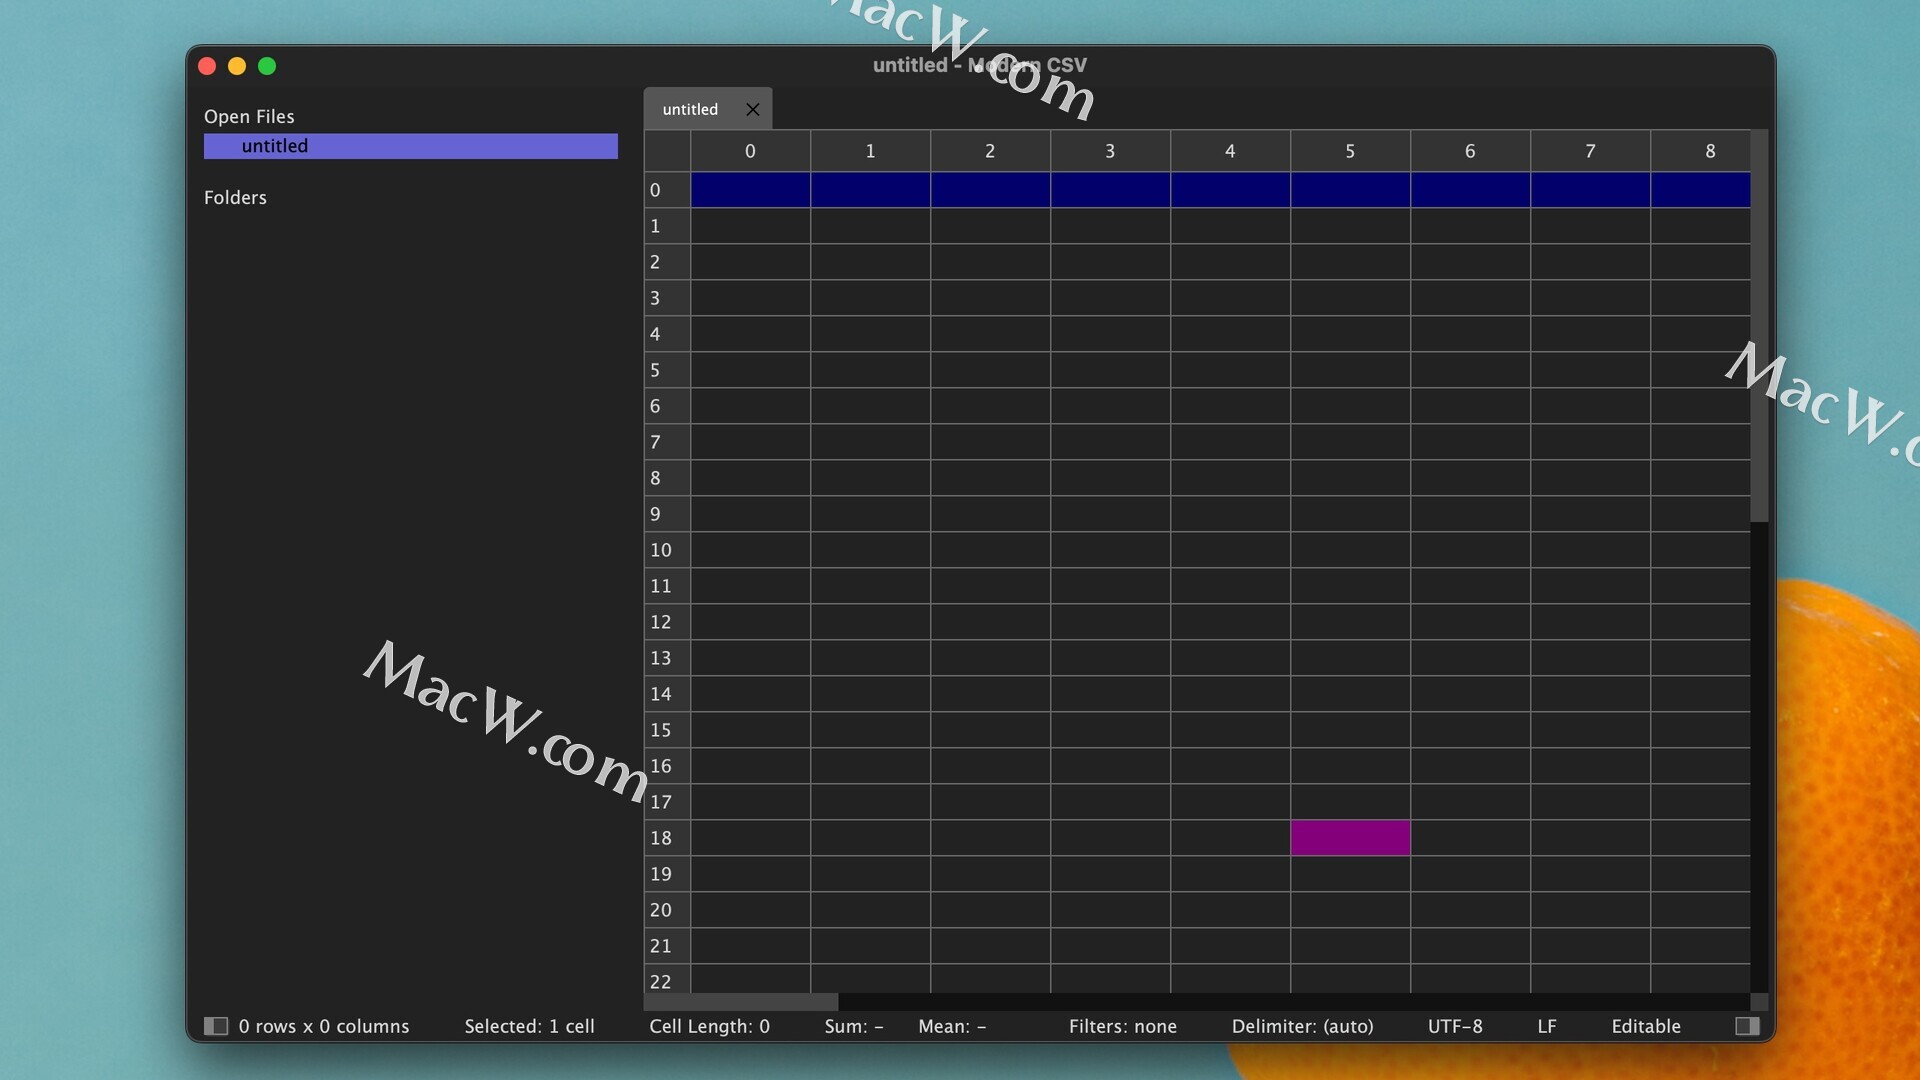The height and width of the screenshot is (1080, 1920).
Task: Click the blue cell in row 0, column 4
Action: [x=1230, y=190]
